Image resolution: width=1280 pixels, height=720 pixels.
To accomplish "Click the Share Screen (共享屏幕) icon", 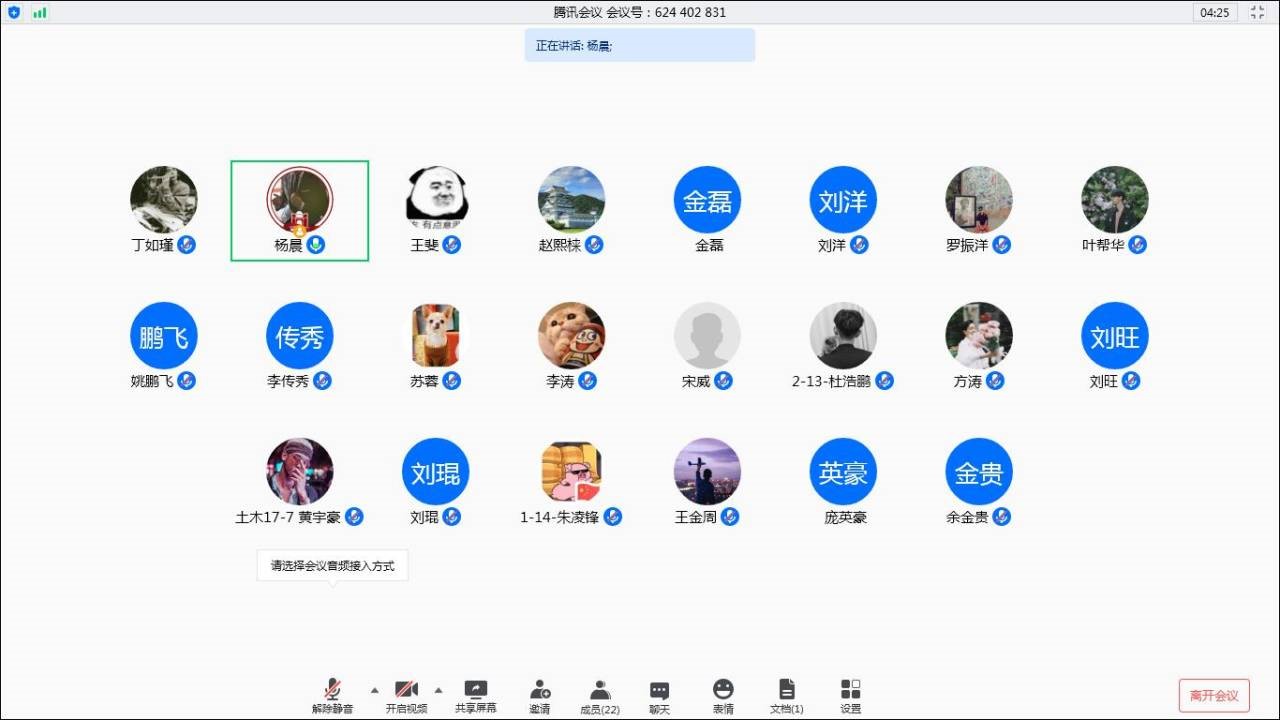I will pyautogui.click(x=476, y=690).
